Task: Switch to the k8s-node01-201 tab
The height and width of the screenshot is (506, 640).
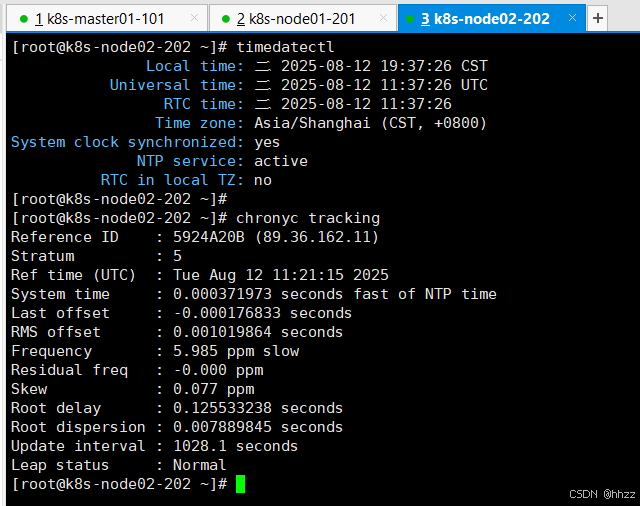Action: [303, 18]
